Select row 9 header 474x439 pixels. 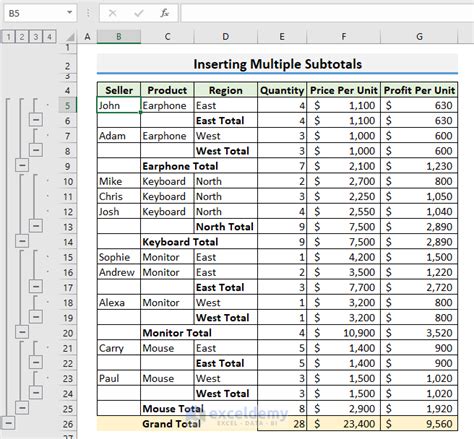click(x=68, y=166)
